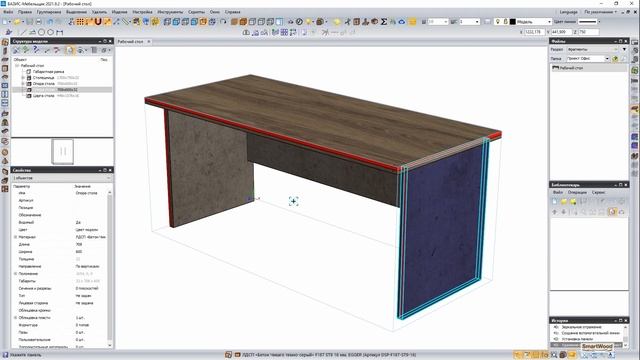Open the Справка menu

[x=233, y=12]
